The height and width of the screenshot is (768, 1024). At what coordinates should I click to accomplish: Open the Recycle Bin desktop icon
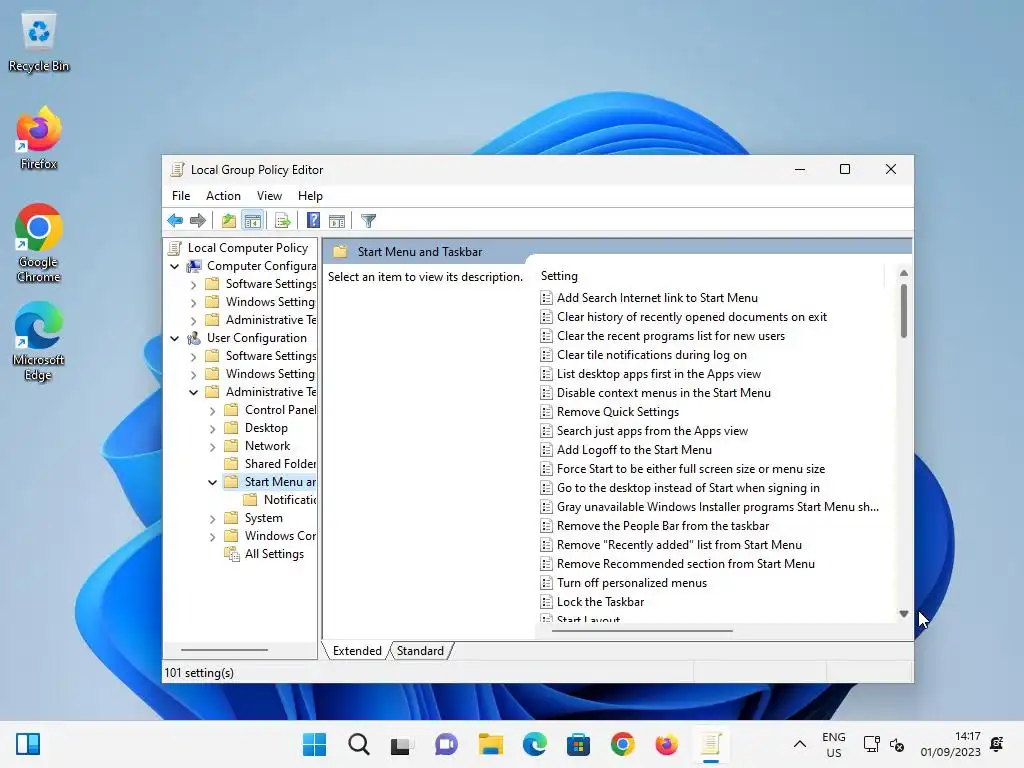point(39,42)
